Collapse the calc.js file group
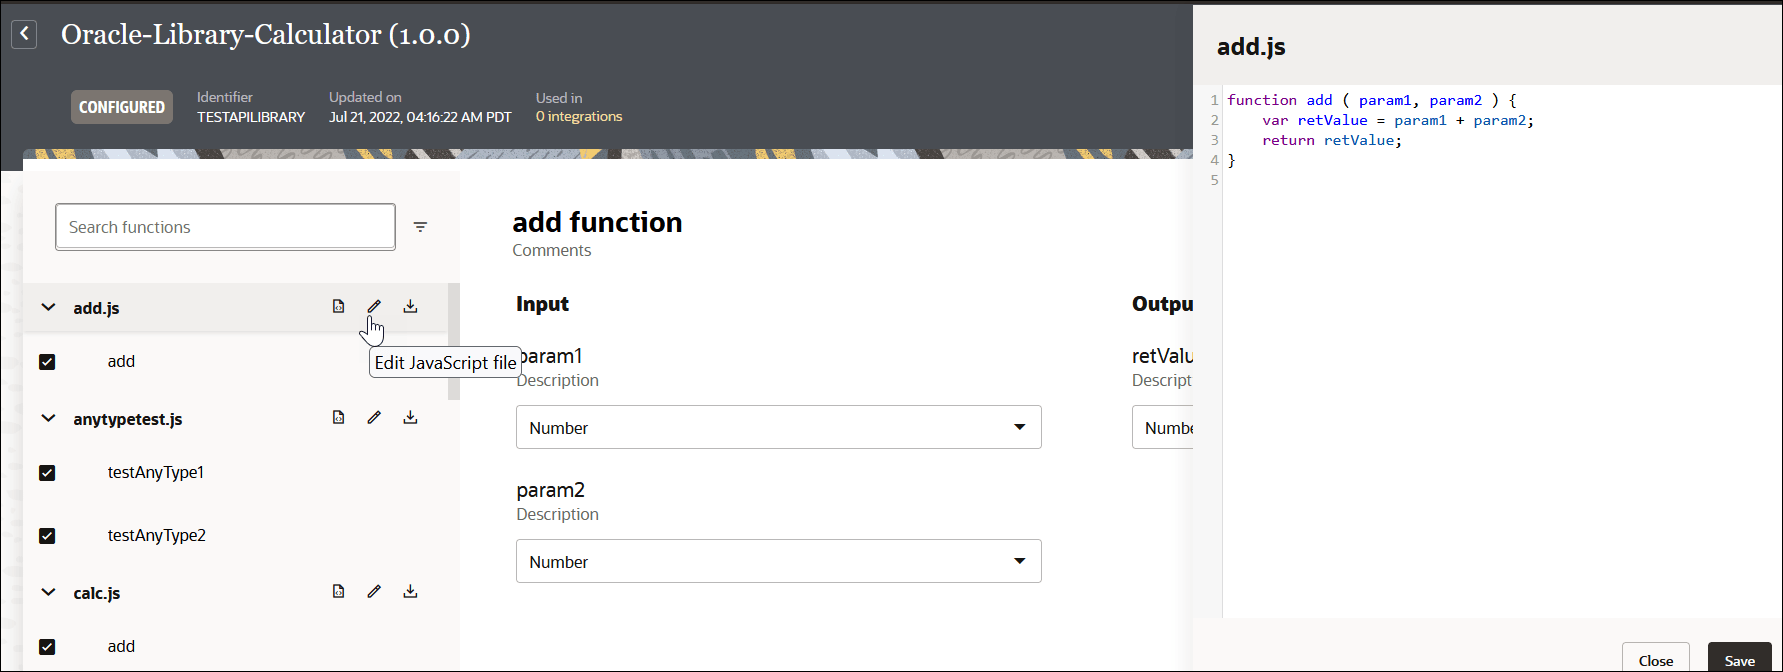 [48, 593]
